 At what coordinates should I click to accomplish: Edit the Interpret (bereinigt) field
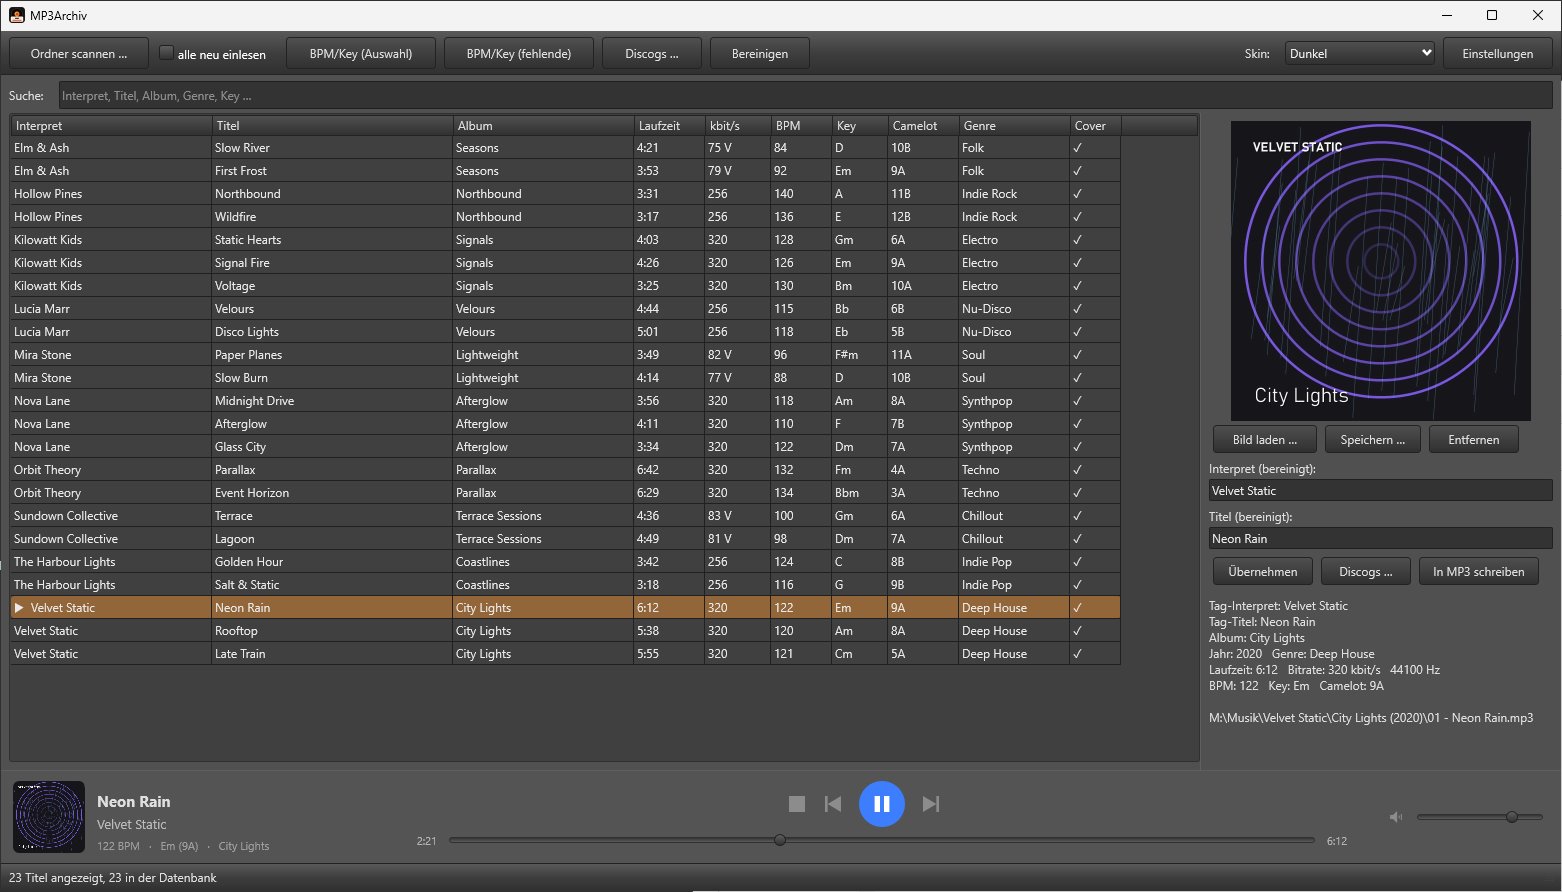click(1381, 491)
